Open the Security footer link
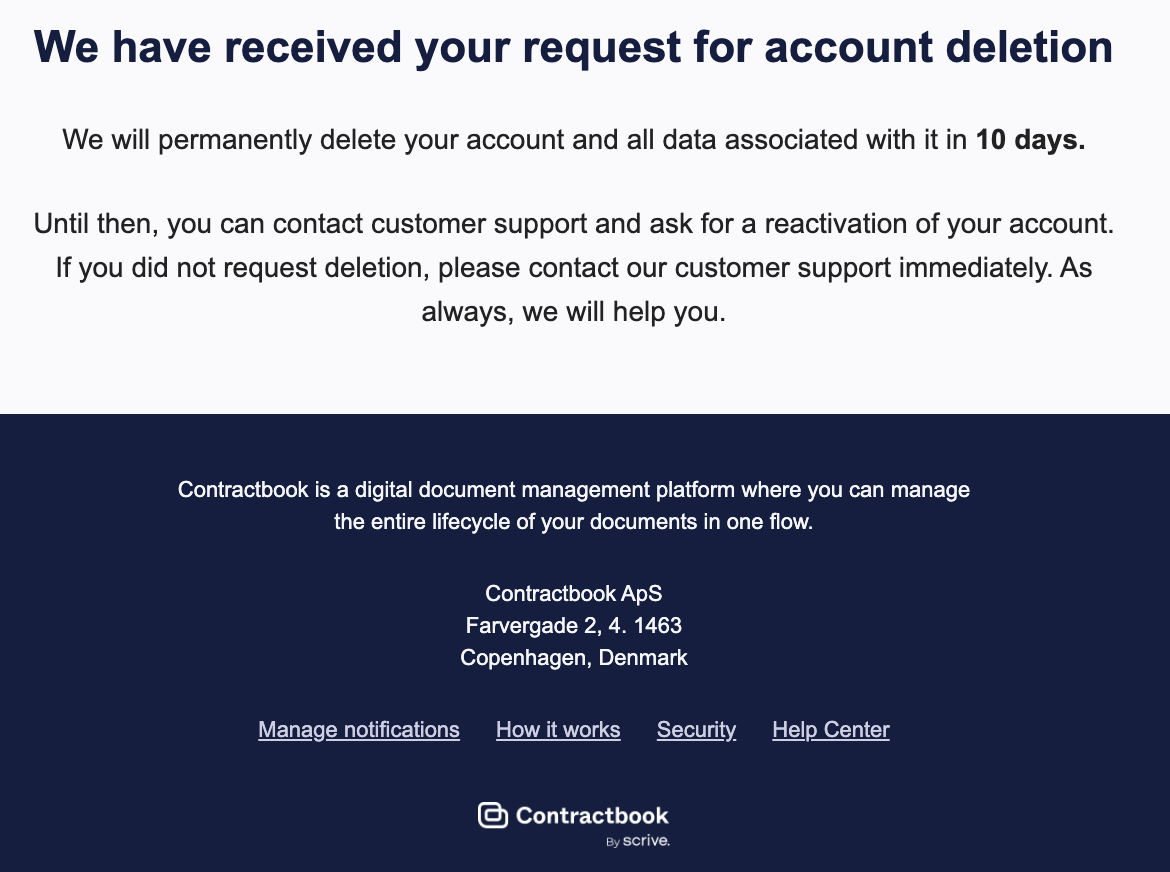This screenshot has width=1170, height=872. 696,730
